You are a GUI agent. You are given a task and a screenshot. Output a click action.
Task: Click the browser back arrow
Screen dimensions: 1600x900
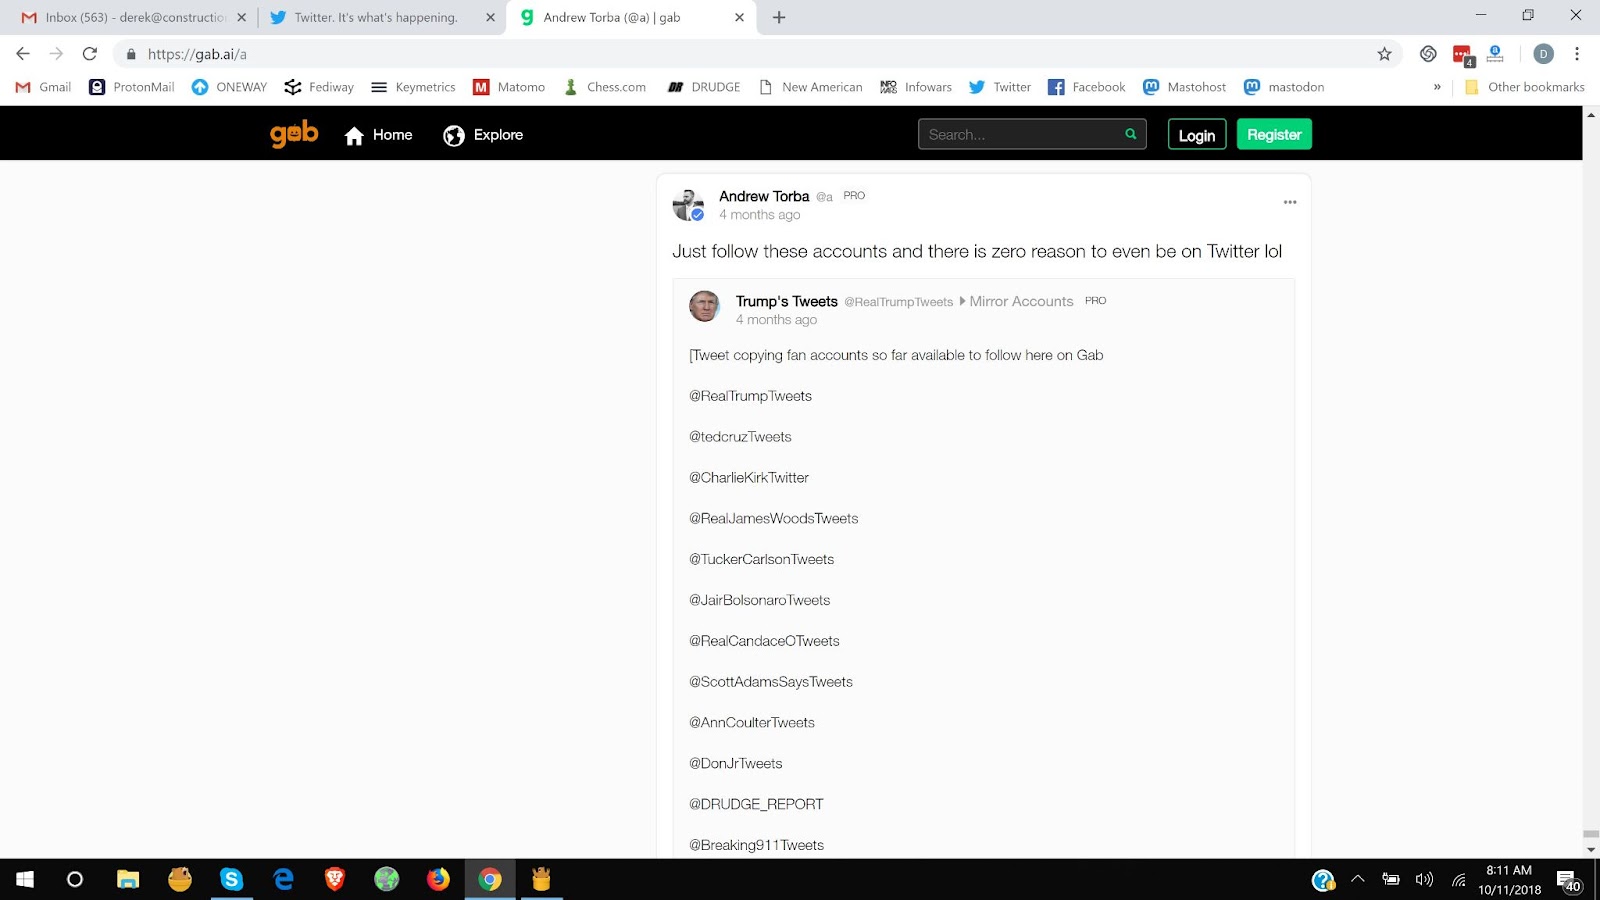[x=23, y=54]
